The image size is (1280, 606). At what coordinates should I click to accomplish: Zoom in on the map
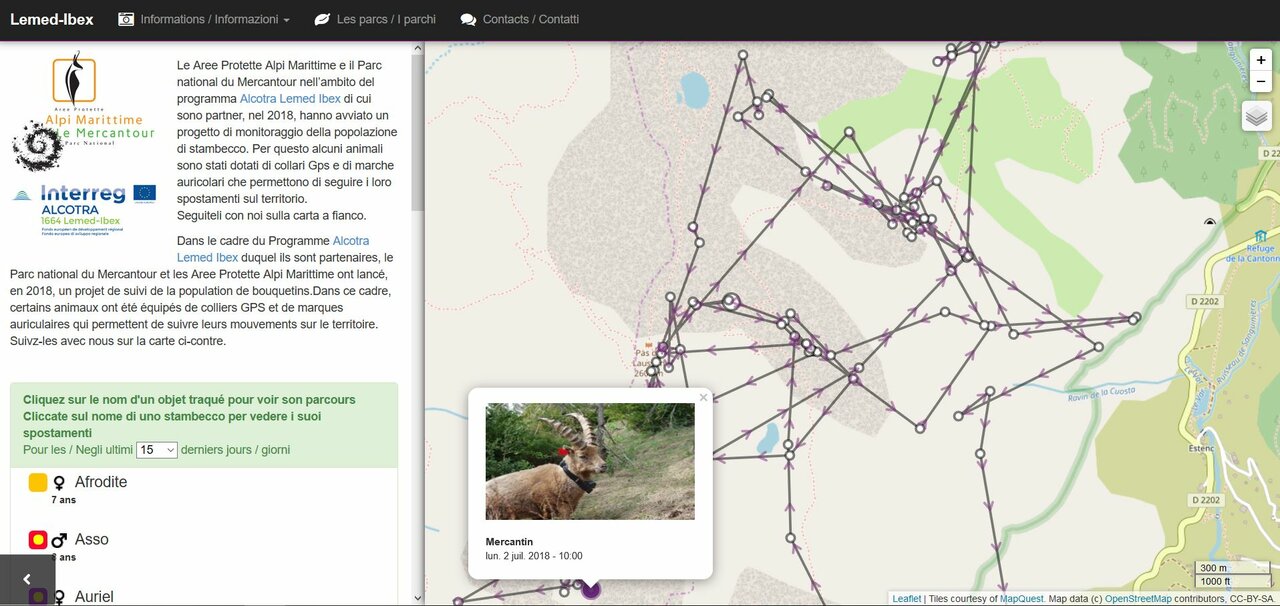tap(1261, 60)
